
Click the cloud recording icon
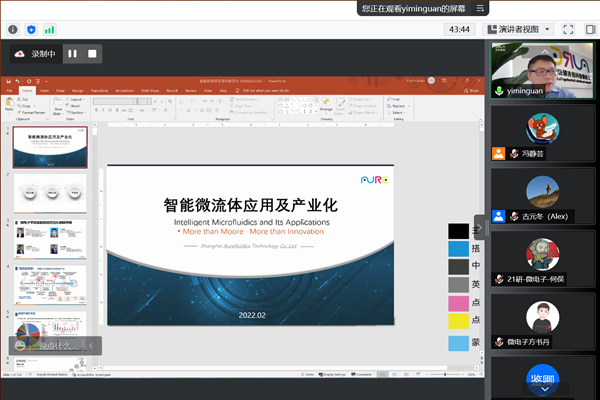pos(19,53)
